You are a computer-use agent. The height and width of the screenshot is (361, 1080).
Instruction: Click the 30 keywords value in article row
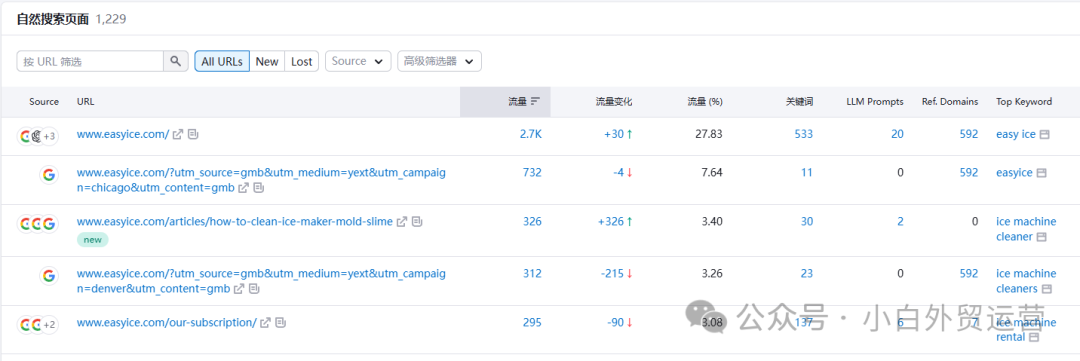coord(807,222)
